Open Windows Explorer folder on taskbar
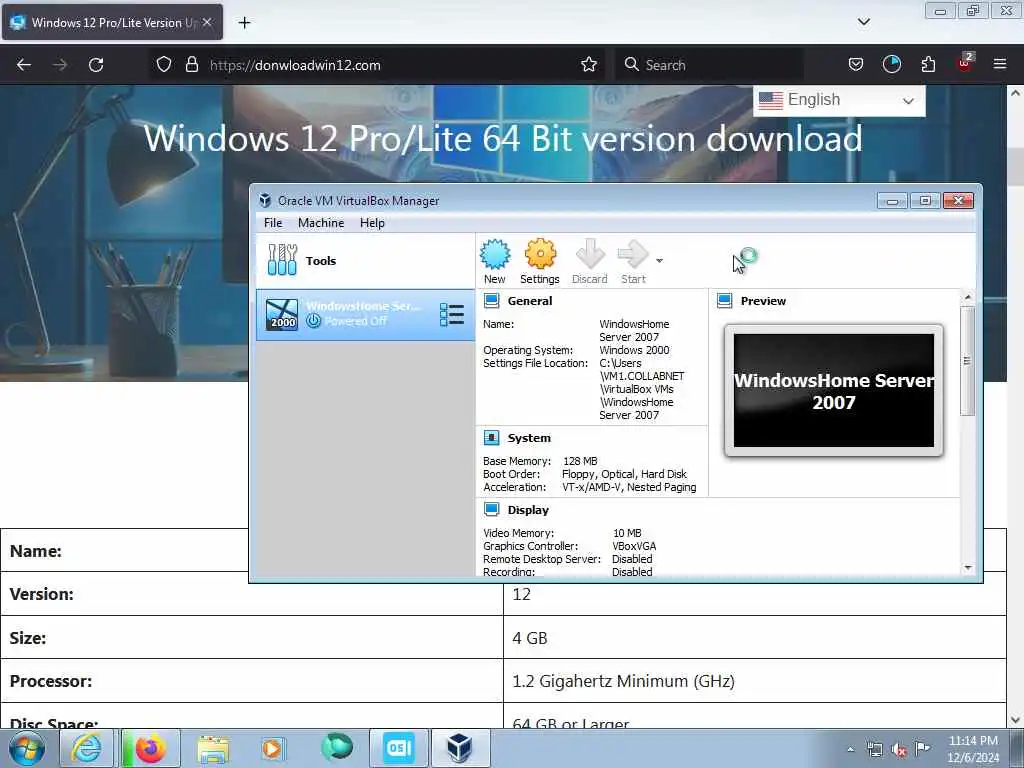Screen dimensions: 1024x768 tap(213, 748)
